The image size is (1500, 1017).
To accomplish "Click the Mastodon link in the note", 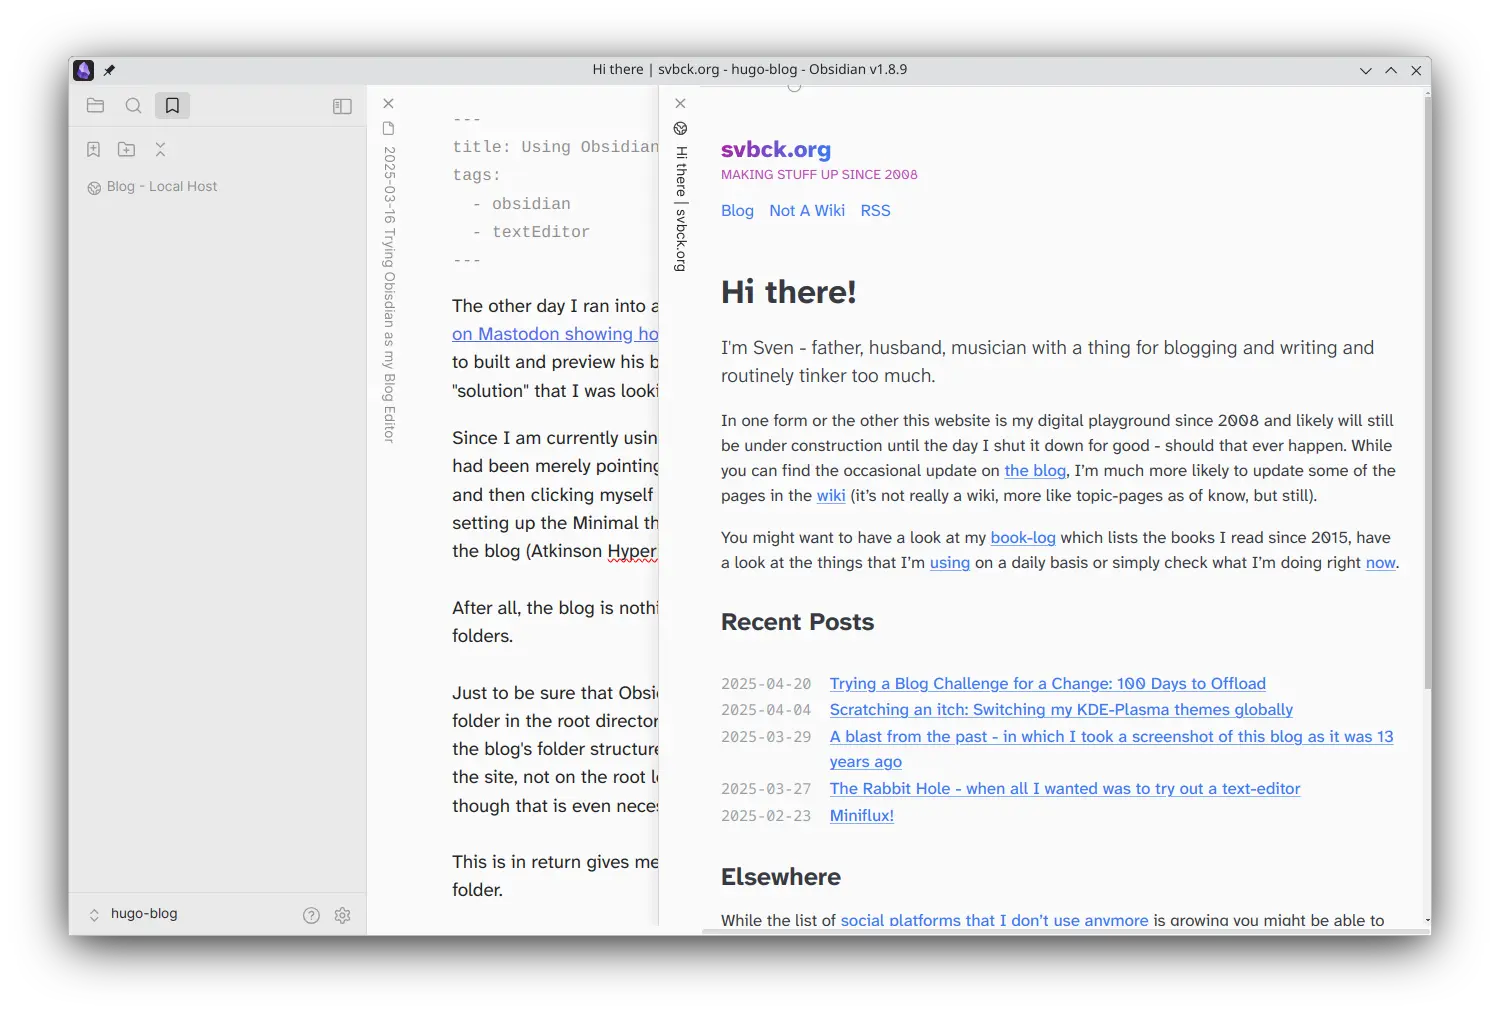I will 555,334.
